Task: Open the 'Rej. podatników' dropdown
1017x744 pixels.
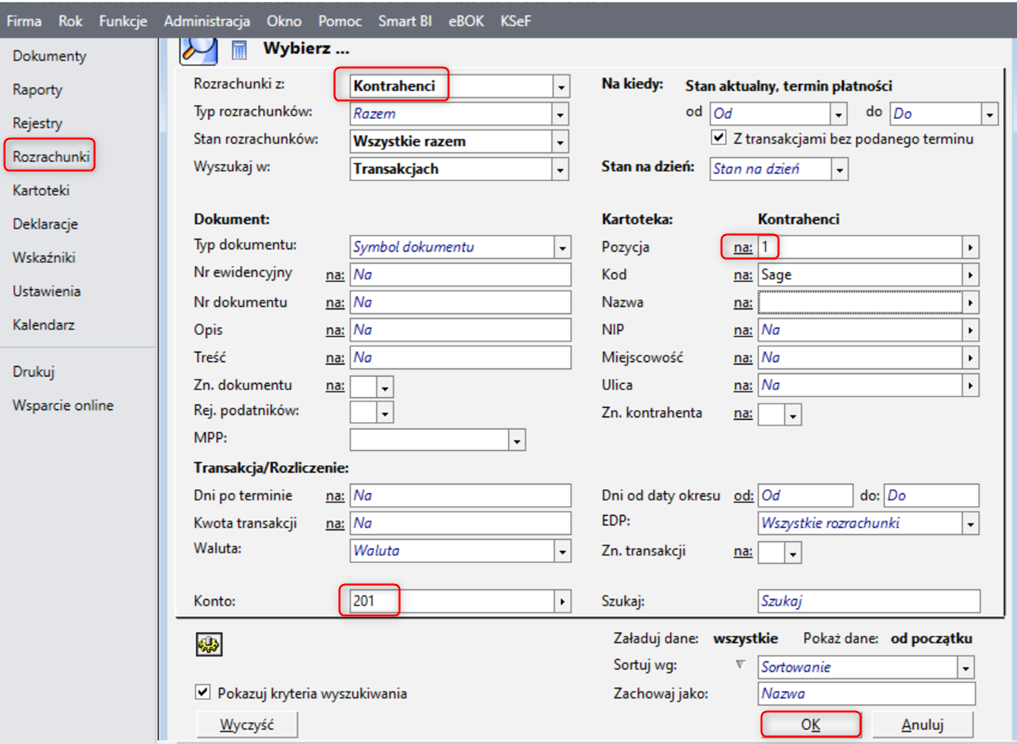Action: tap(385, 413)
